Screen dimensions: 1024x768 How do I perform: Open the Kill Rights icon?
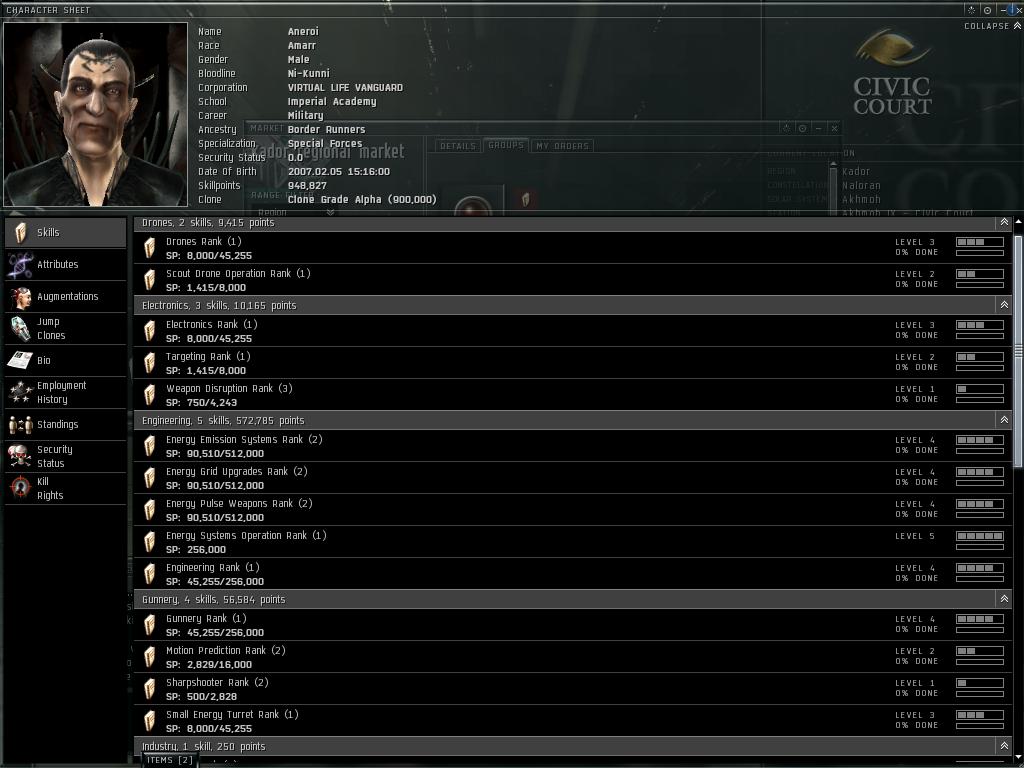20,488
